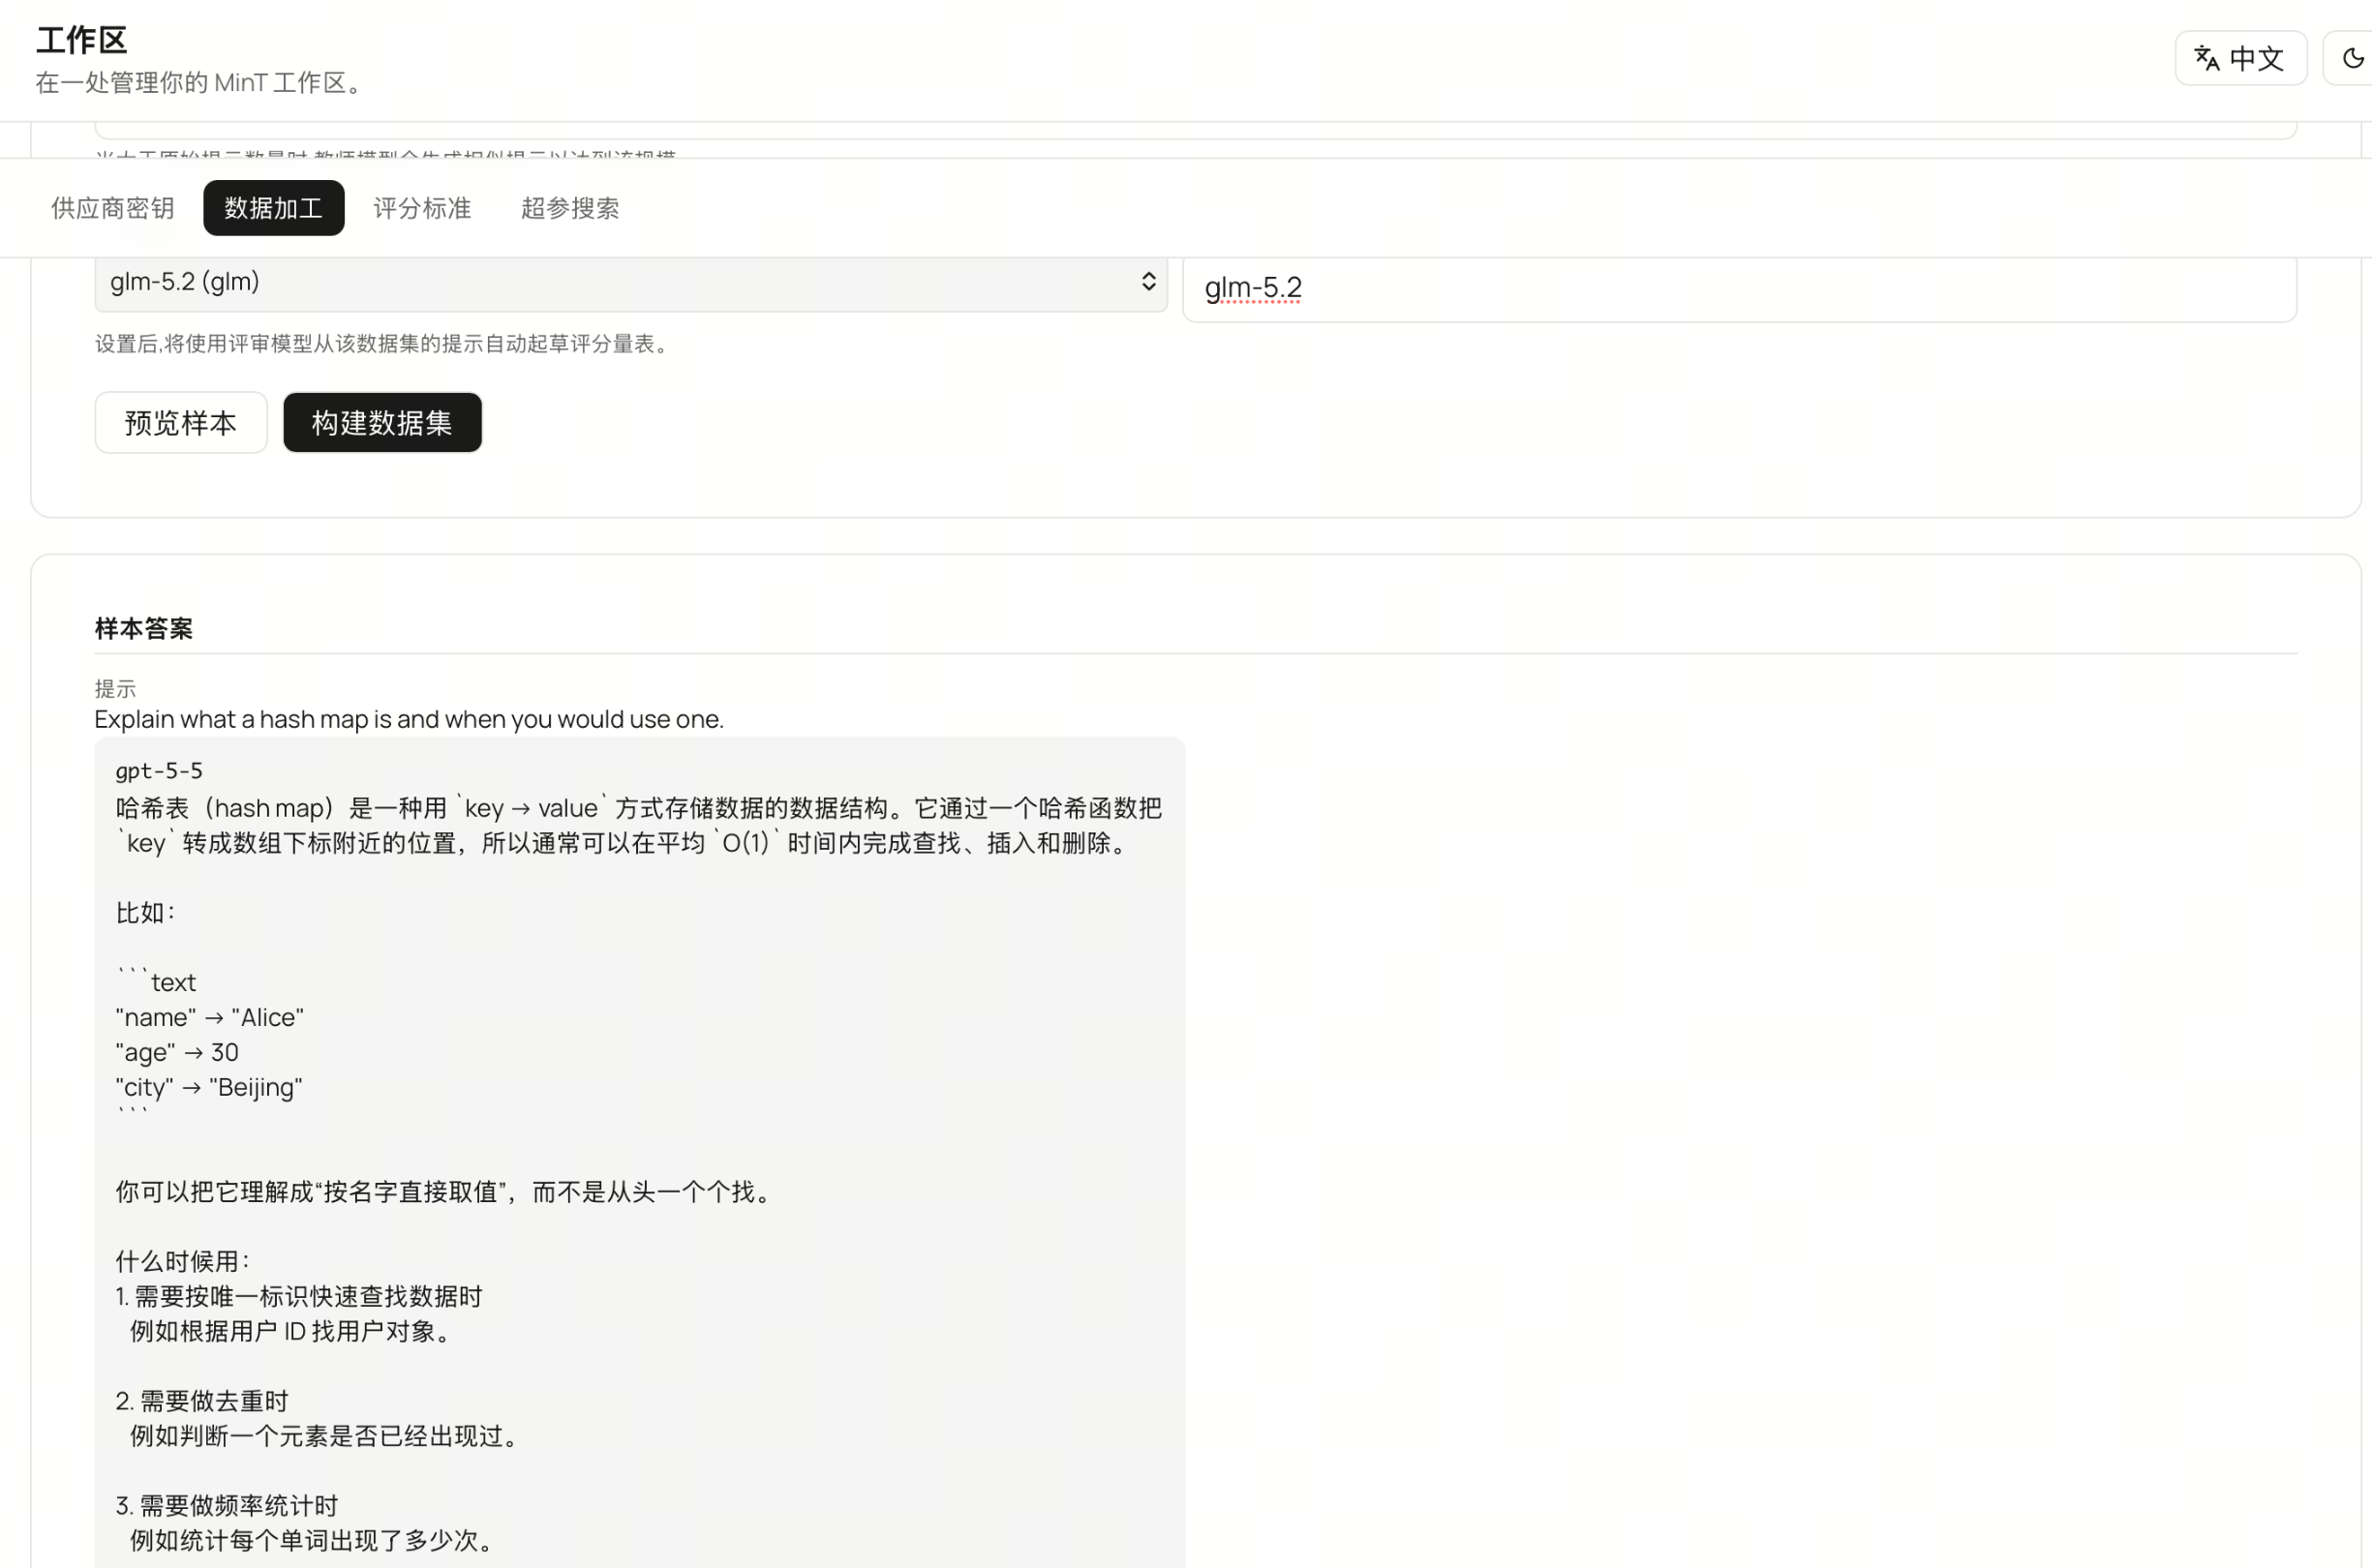Open the 中文 language switcher
This screenshot has height=1568, width=2372.
tap(2240, 58)
